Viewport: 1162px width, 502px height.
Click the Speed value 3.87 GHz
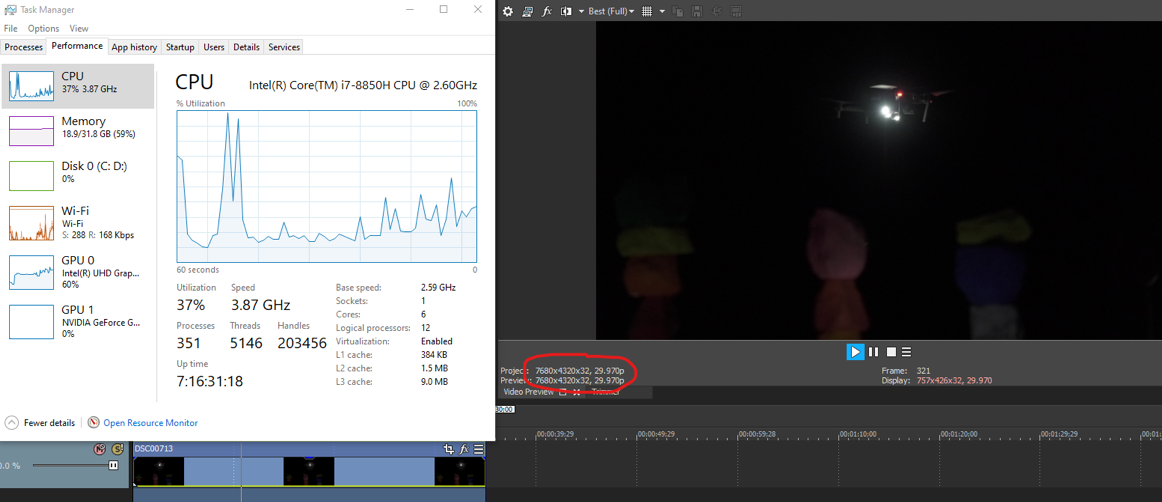[x=260, y=305]
